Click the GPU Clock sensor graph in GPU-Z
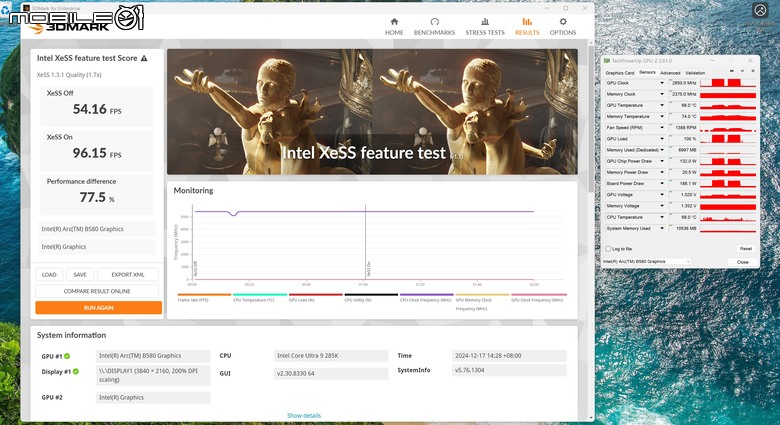The width and height of the screenshot is (780, 425). pos(728,83)
